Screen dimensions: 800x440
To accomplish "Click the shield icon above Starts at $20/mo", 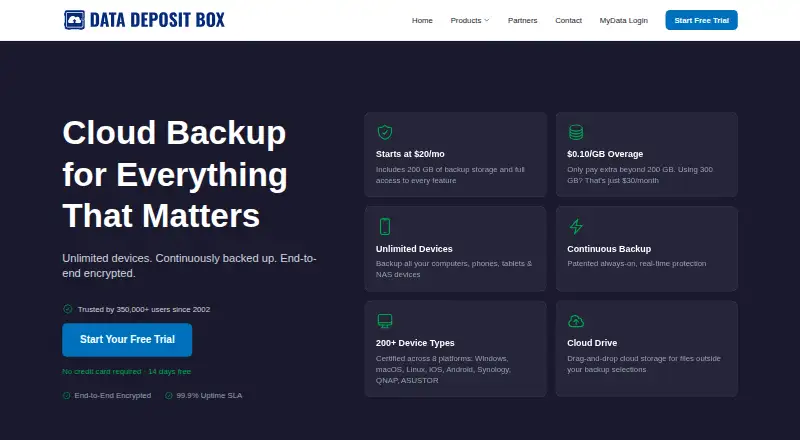I will pos(385,132).
